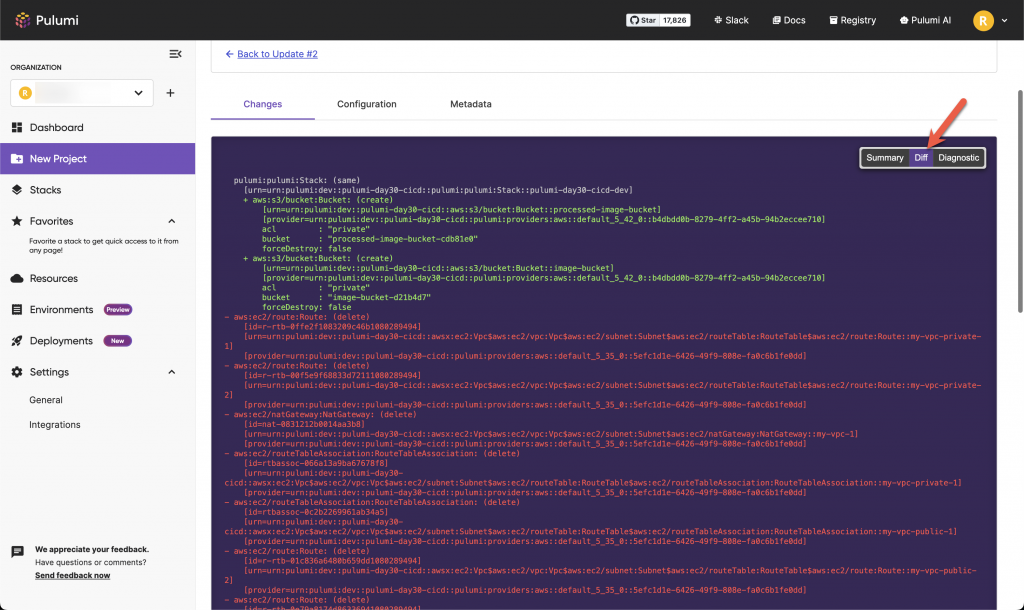The image size is (1024, 610).
Task: Click the yellow user avatar
Action: (983, 21)
